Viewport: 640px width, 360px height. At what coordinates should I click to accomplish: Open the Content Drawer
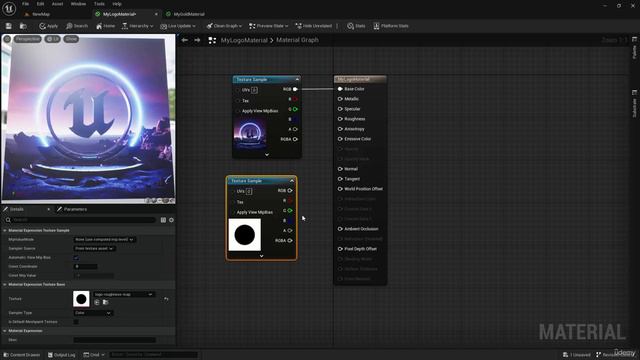pos(22,355)
